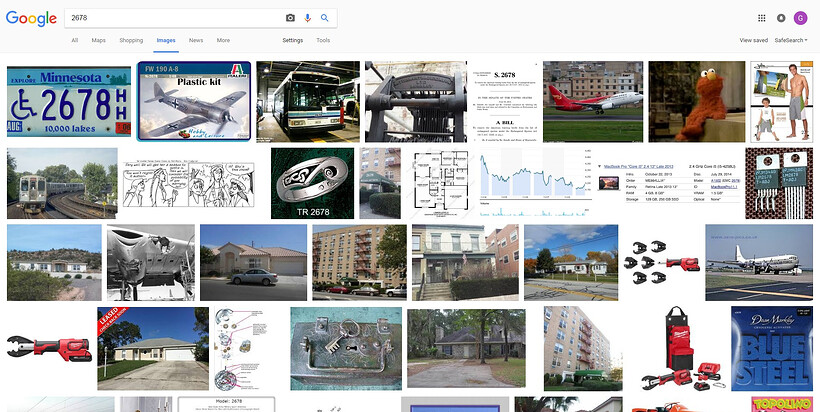
Task: Open the hillside house image
Action: click(x=54, y=262)
